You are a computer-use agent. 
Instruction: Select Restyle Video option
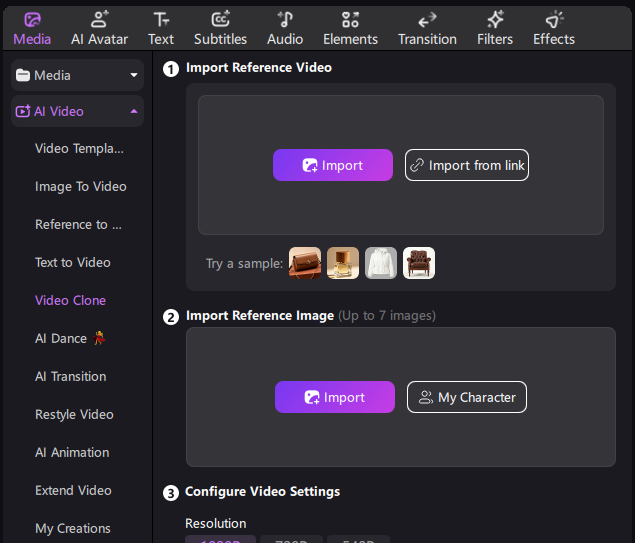click(74, 415)
